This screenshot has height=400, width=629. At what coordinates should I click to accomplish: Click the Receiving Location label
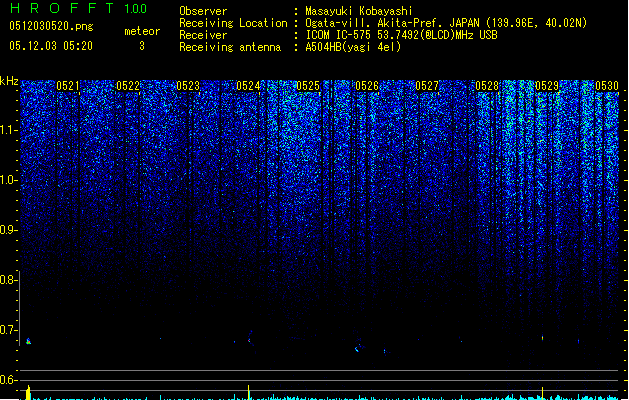pos(233,23)
